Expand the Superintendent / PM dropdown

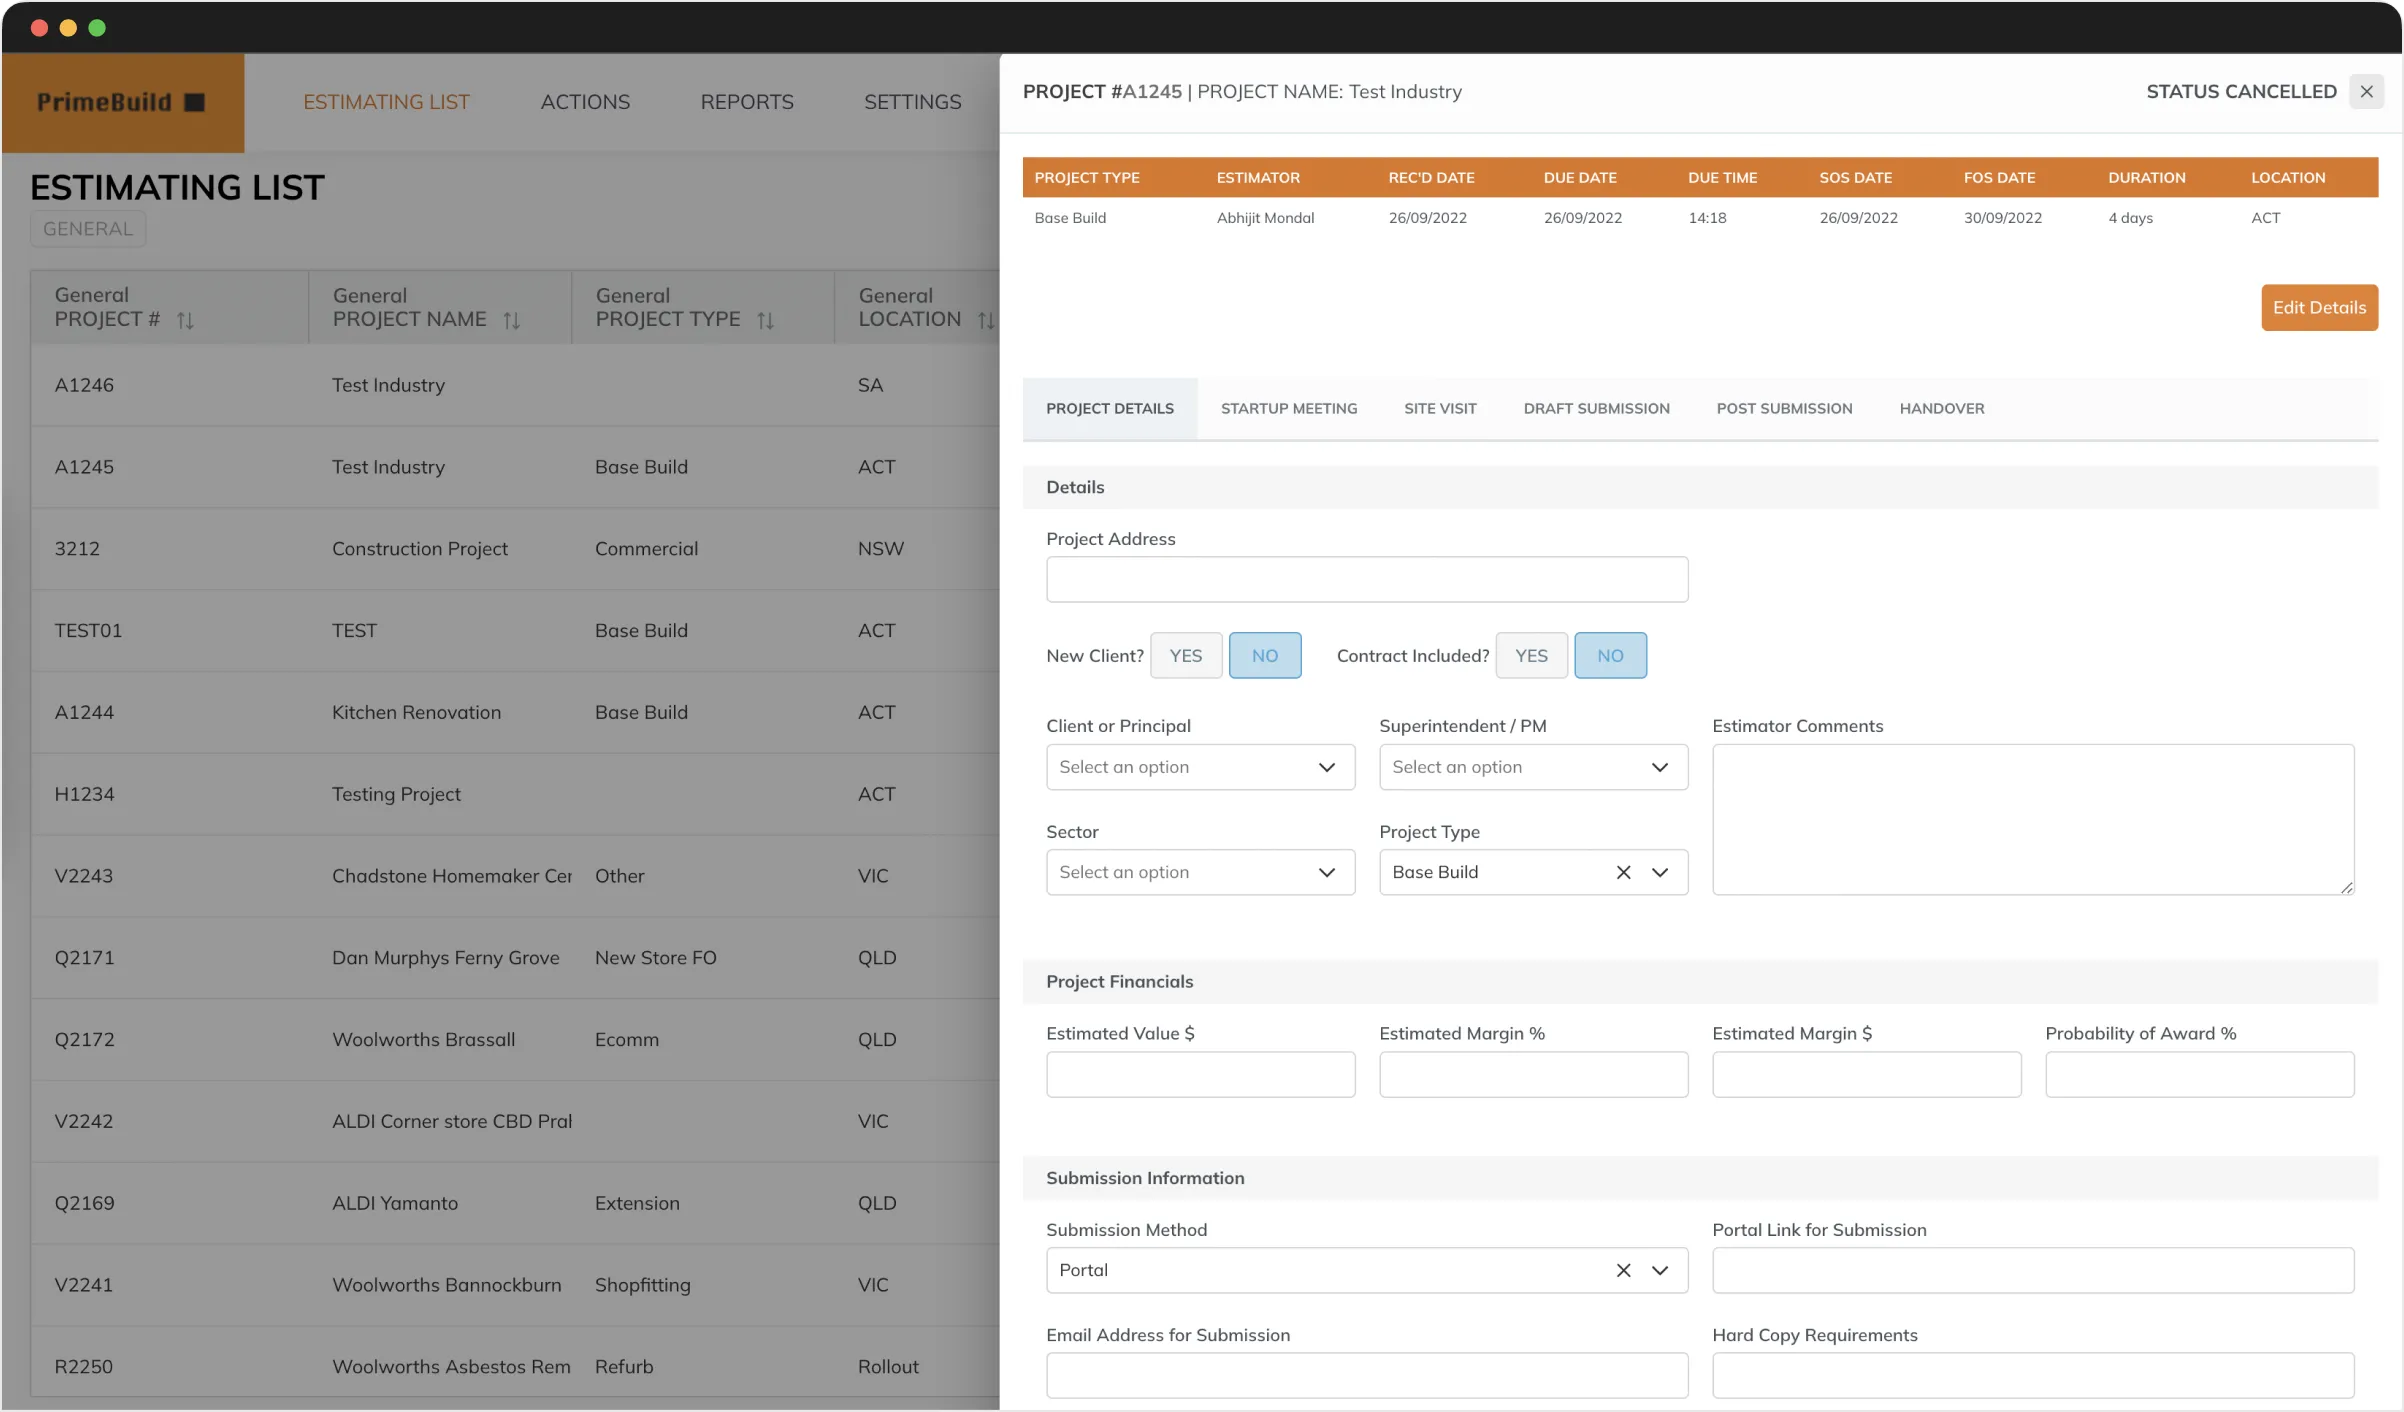[x=1532, y=768]
